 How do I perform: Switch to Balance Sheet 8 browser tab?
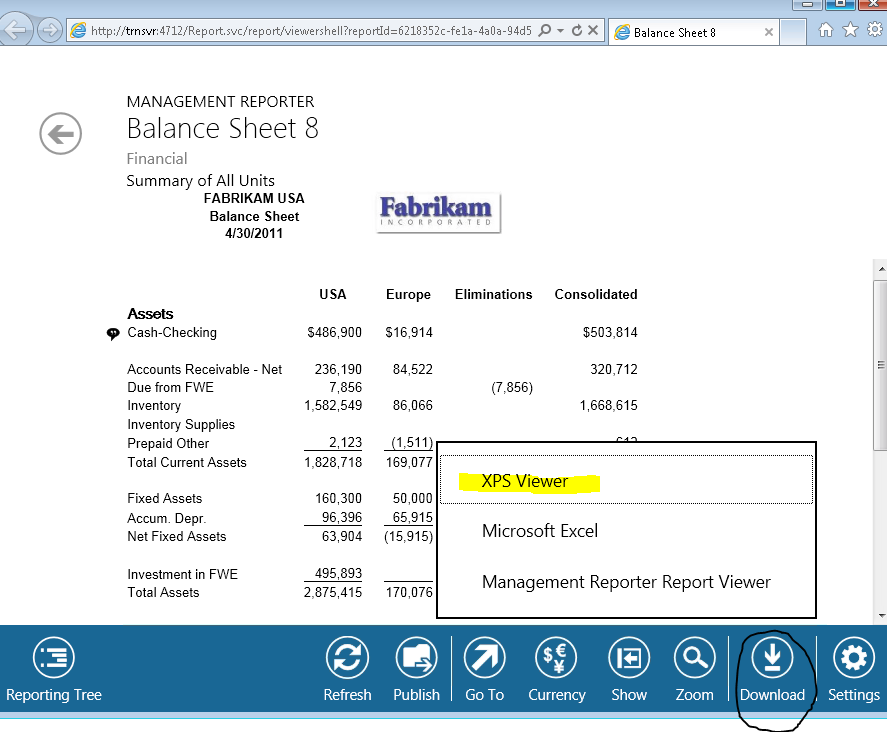(x=693, y=32)
